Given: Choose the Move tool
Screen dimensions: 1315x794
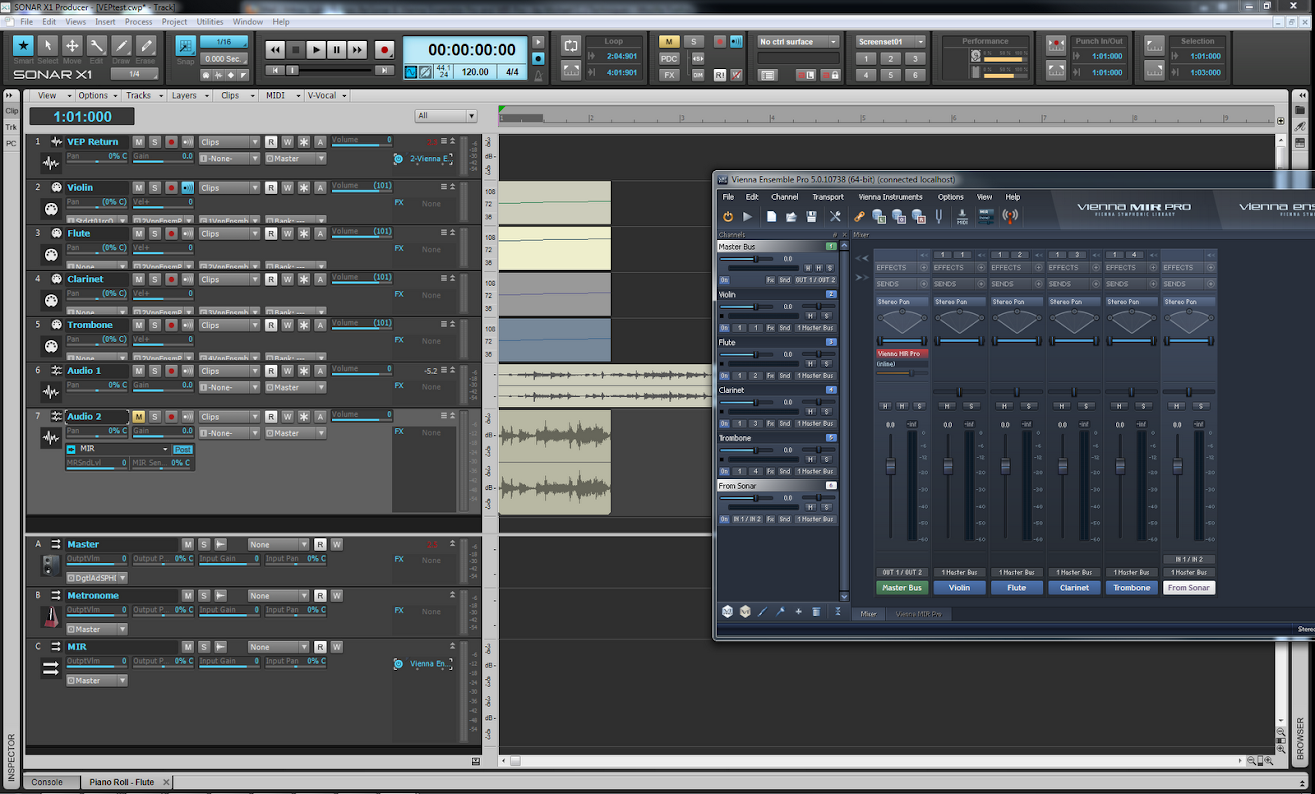Looking at the screenshot, I should point(72,46).
